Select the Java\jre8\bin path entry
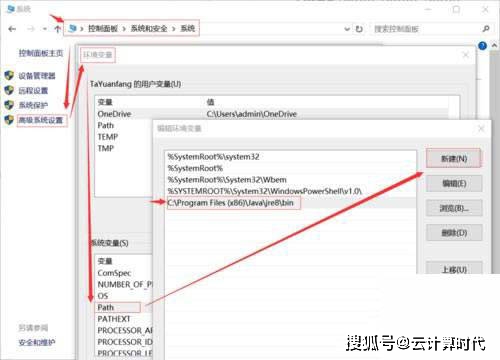The height and width of the screenshot is (360, 500). coord(231,203)
